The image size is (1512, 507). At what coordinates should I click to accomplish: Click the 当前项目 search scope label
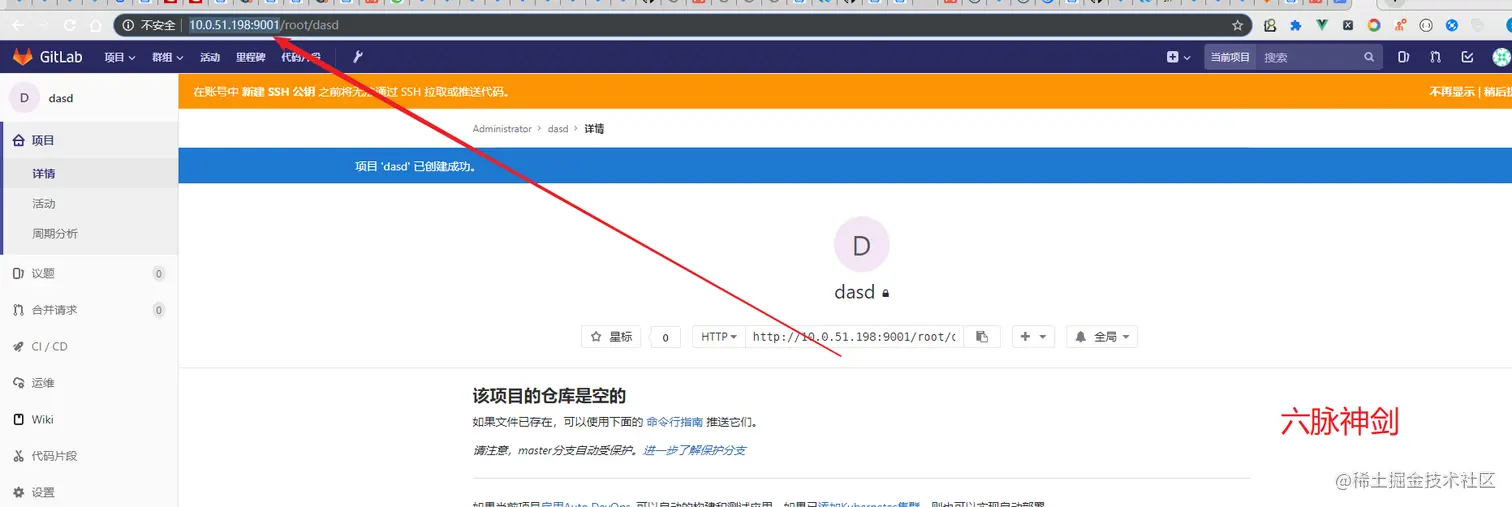[x=1230, y=57]
